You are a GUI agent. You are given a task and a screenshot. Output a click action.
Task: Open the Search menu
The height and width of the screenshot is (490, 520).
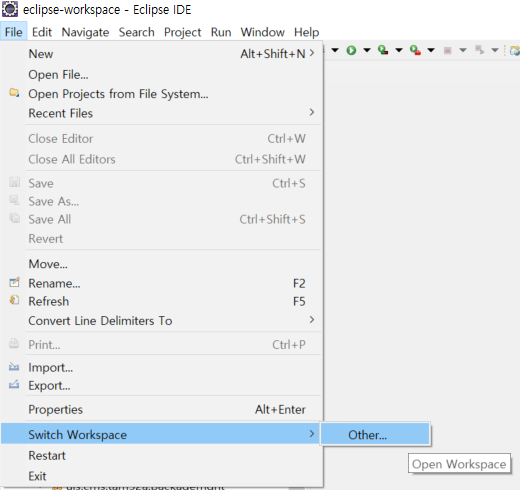click(137, 32)
